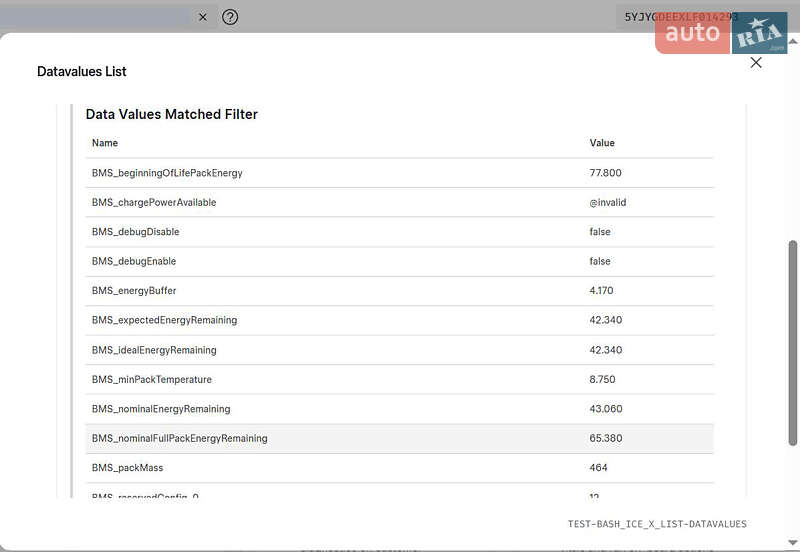Select the BMS_beginningOfLifePackEnergy row

click(x=167, y=173)
